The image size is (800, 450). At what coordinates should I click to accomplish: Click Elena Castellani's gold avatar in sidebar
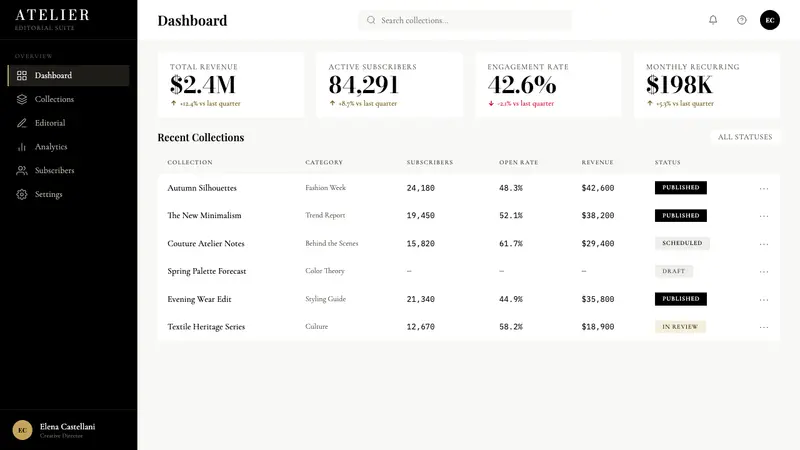click(22, 430)
